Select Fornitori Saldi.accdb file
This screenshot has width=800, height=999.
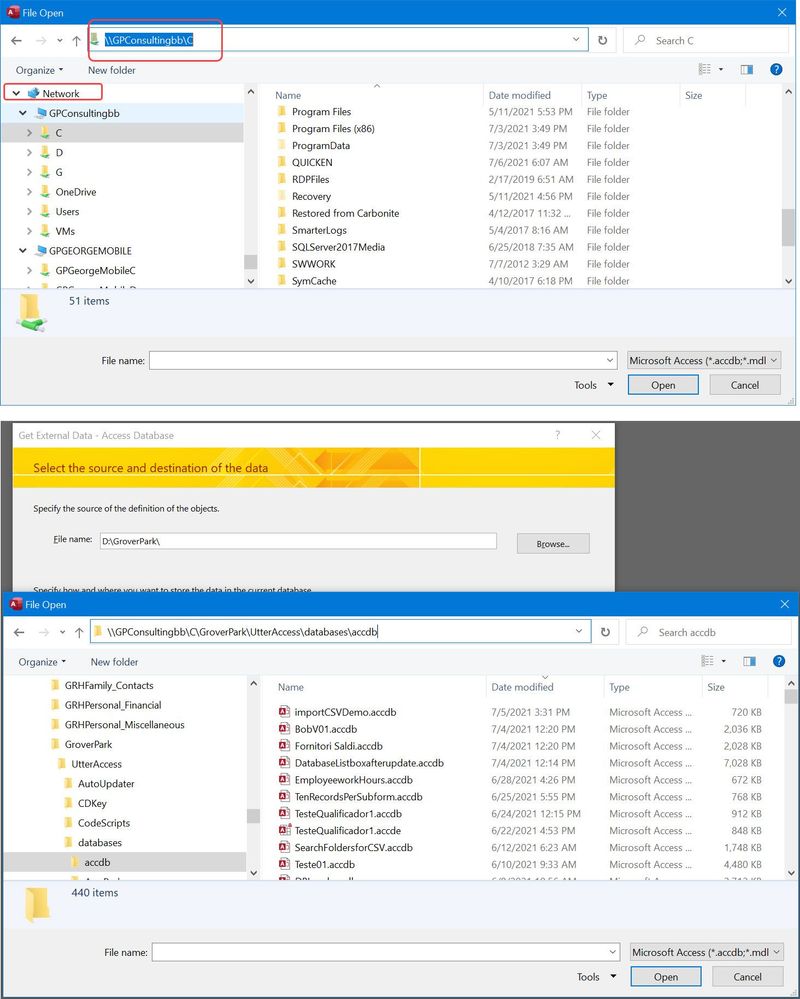[x=338, y=746]
